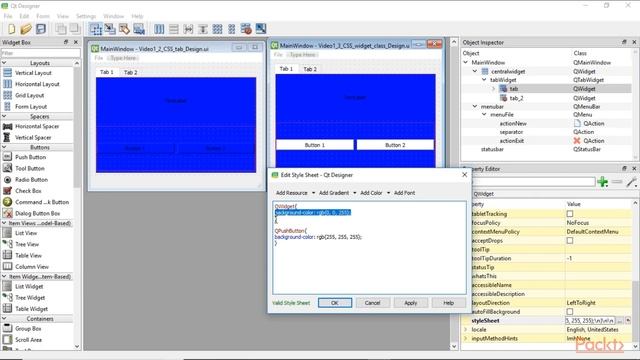Open the Add Color dropdown arrow
Screen dimensions: 640x360
(388, 193)
